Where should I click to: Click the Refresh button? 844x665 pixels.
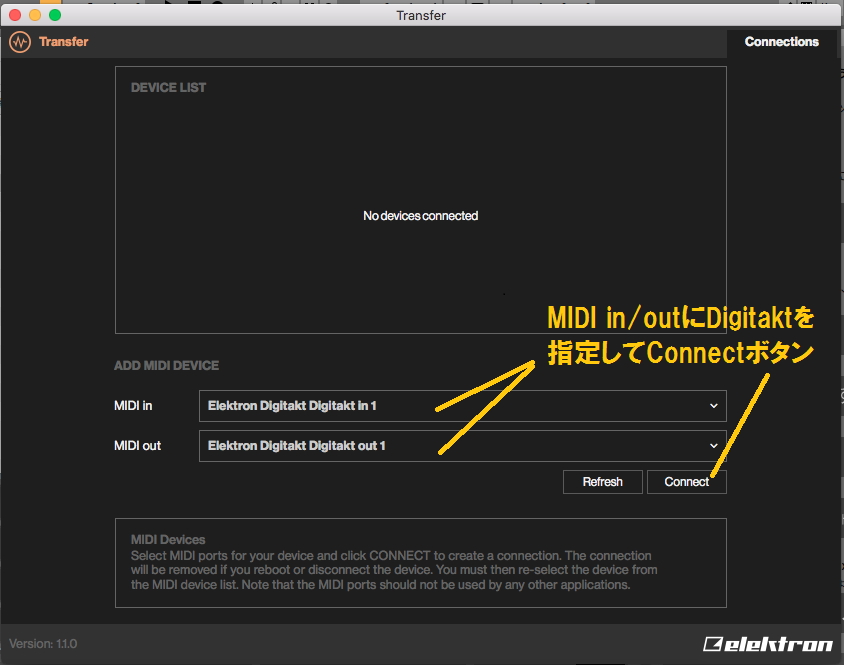602,482
